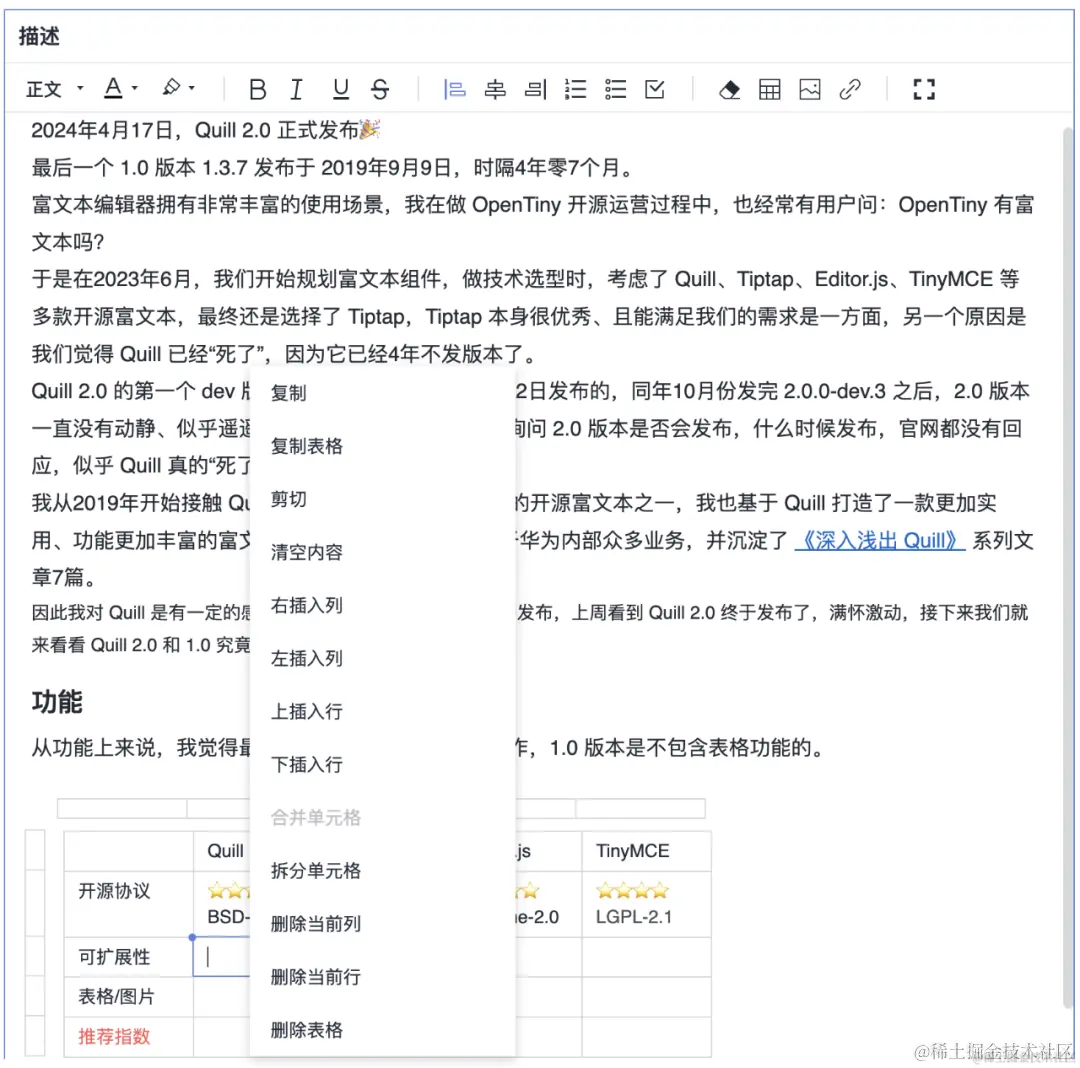Align text left

click(454, 90)
